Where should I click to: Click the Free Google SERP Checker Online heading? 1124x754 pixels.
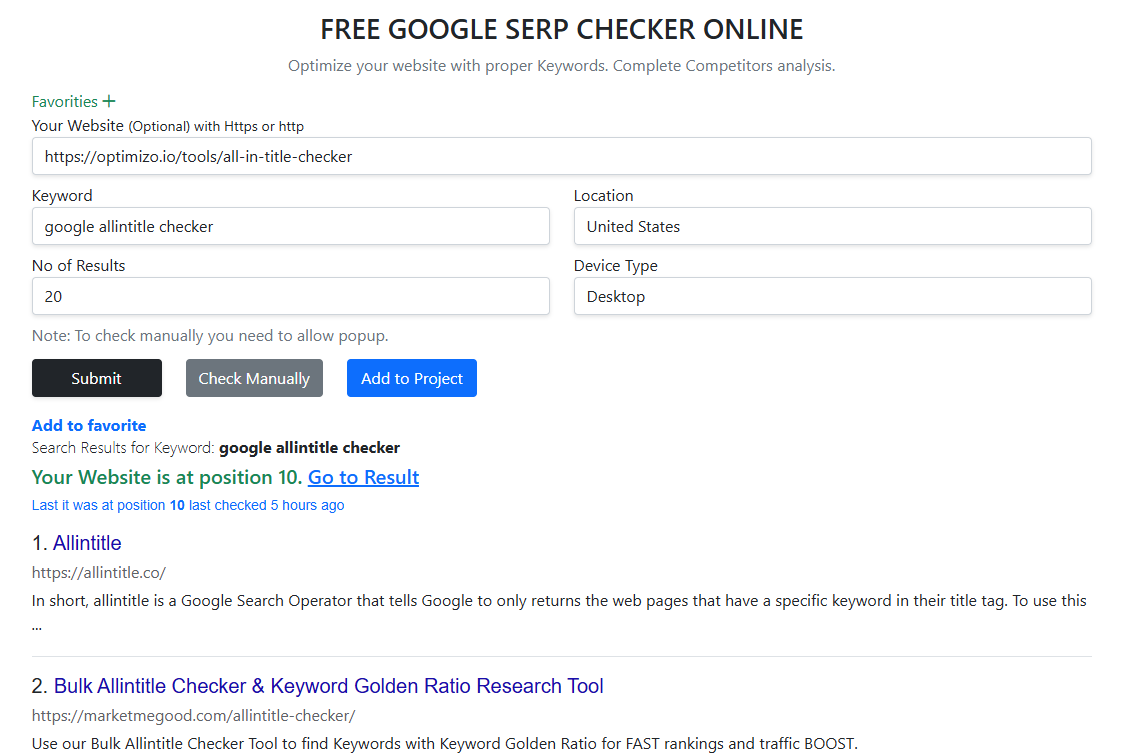[x=561, y=30]
